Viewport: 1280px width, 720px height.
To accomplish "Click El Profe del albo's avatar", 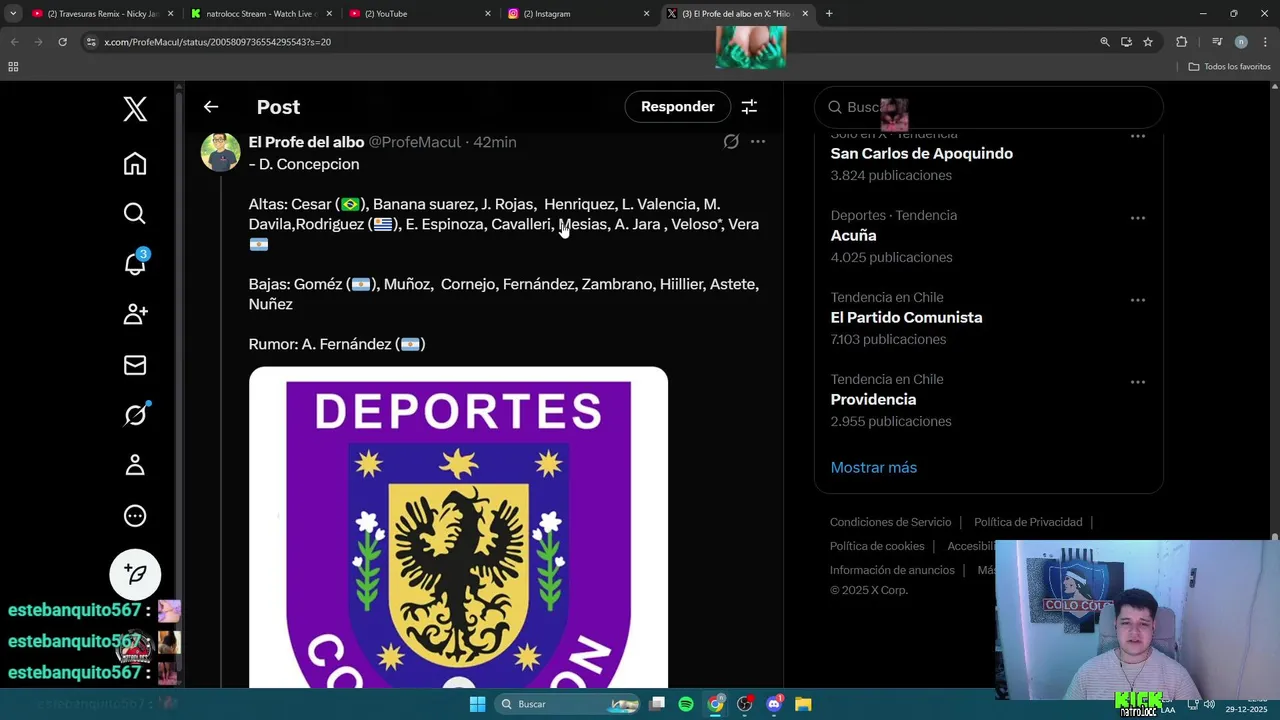I will click(x=220, y=152).
